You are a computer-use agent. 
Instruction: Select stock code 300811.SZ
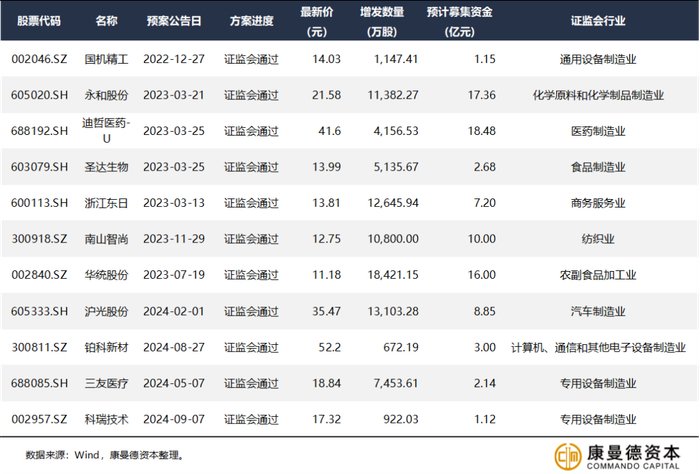pyautogui.click(x=39, y=347)
